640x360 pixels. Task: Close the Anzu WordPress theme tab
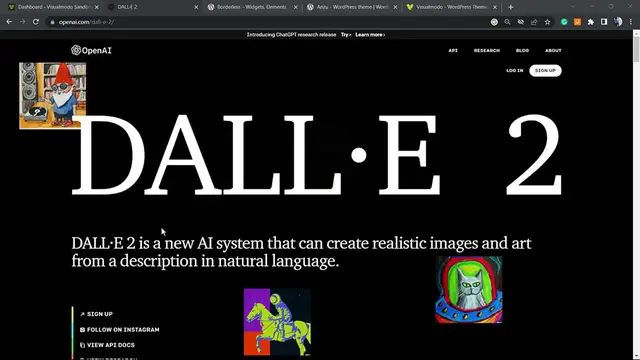pos(395,7)
